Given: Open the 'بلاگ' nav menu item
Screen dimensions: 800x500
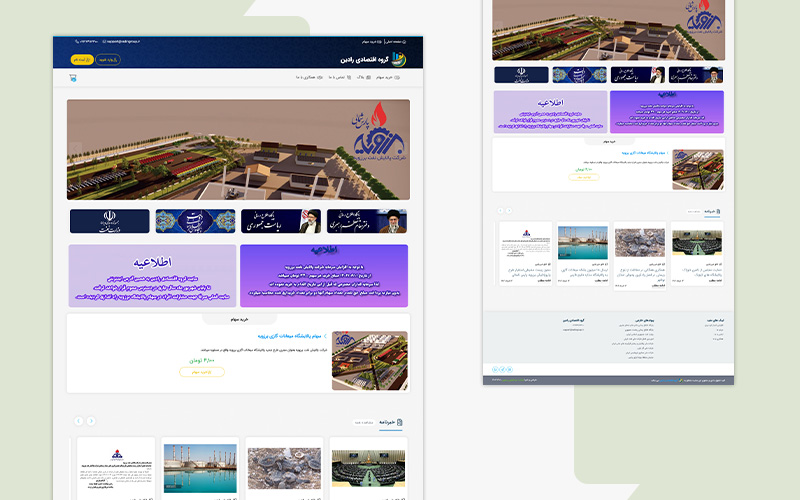Looking at the screenshot, I should coord(364,78).
